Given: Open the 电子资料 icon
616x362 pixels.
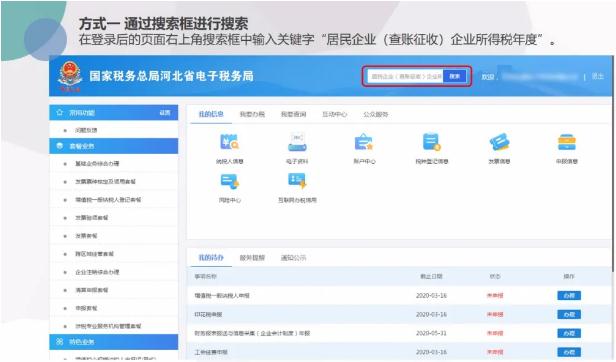Looking at the screenshot, I should (297, 142).
